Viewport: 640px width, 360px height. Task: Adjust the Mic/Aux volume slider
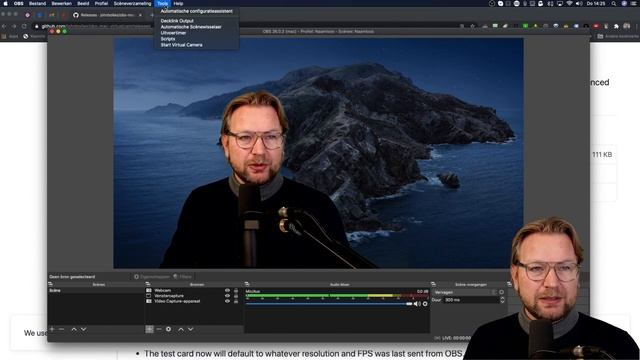point(329,304)
